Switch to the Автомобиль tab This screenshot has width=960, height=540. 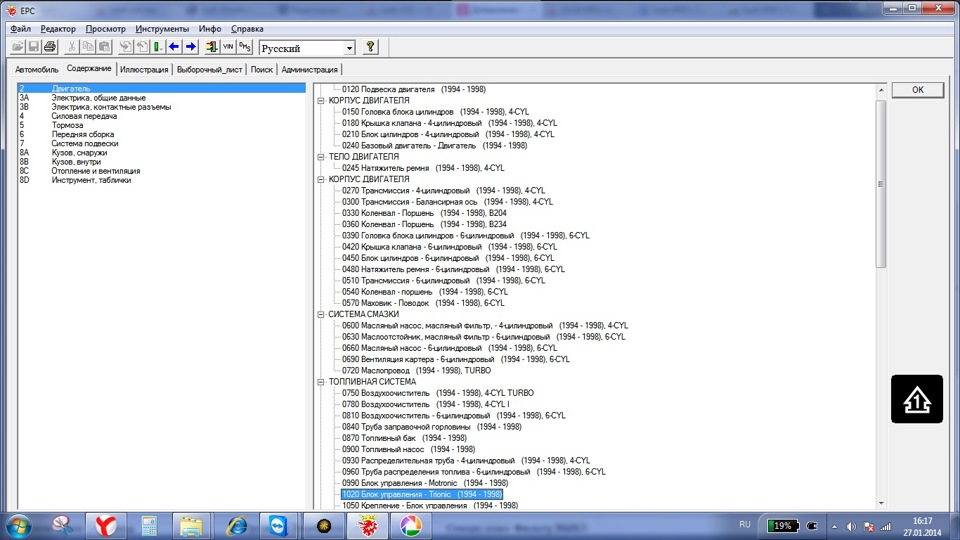[x=37, y=70]
